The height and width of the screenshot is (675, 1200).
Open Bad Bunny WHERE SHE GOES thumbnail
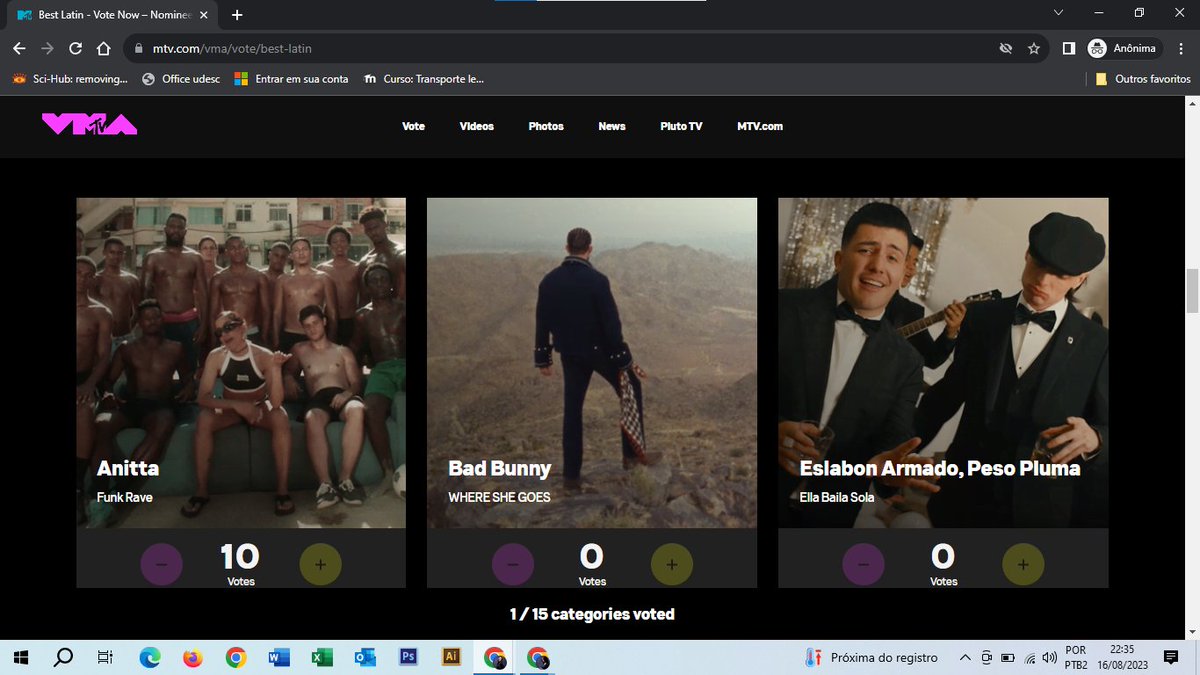click(x=592, y=362)
